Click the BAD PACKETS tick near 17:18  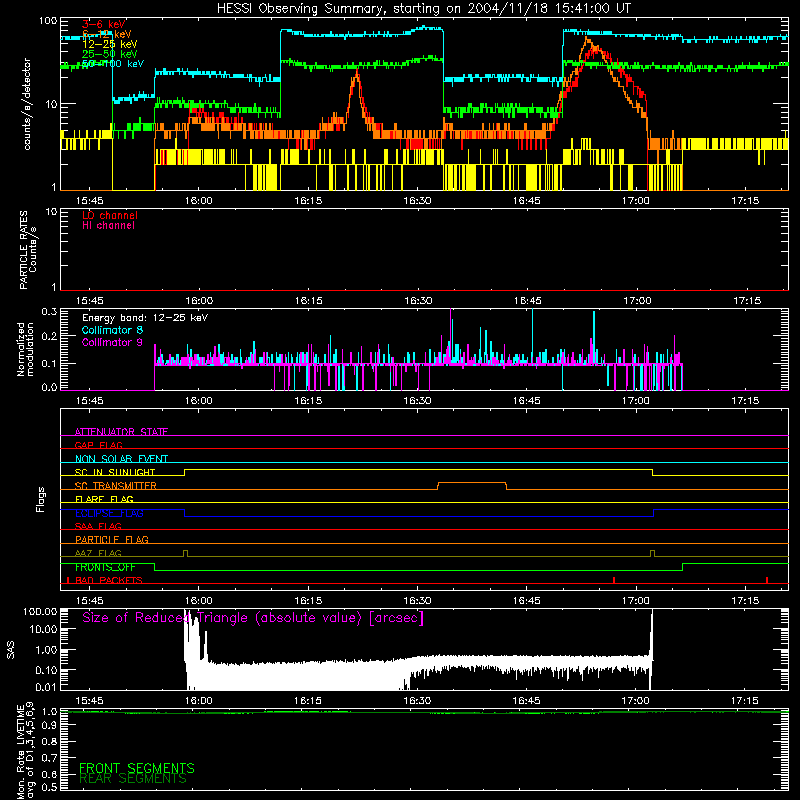click(x=767, y=580)
